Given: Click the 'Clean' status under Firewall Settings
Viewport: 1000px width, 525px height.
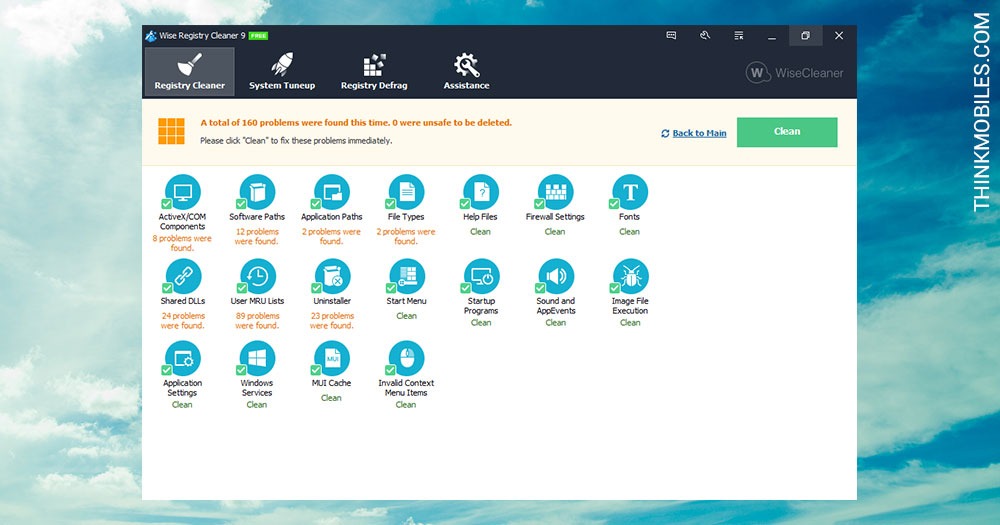Looking at the screenshot, I should (x=555, y=232).
